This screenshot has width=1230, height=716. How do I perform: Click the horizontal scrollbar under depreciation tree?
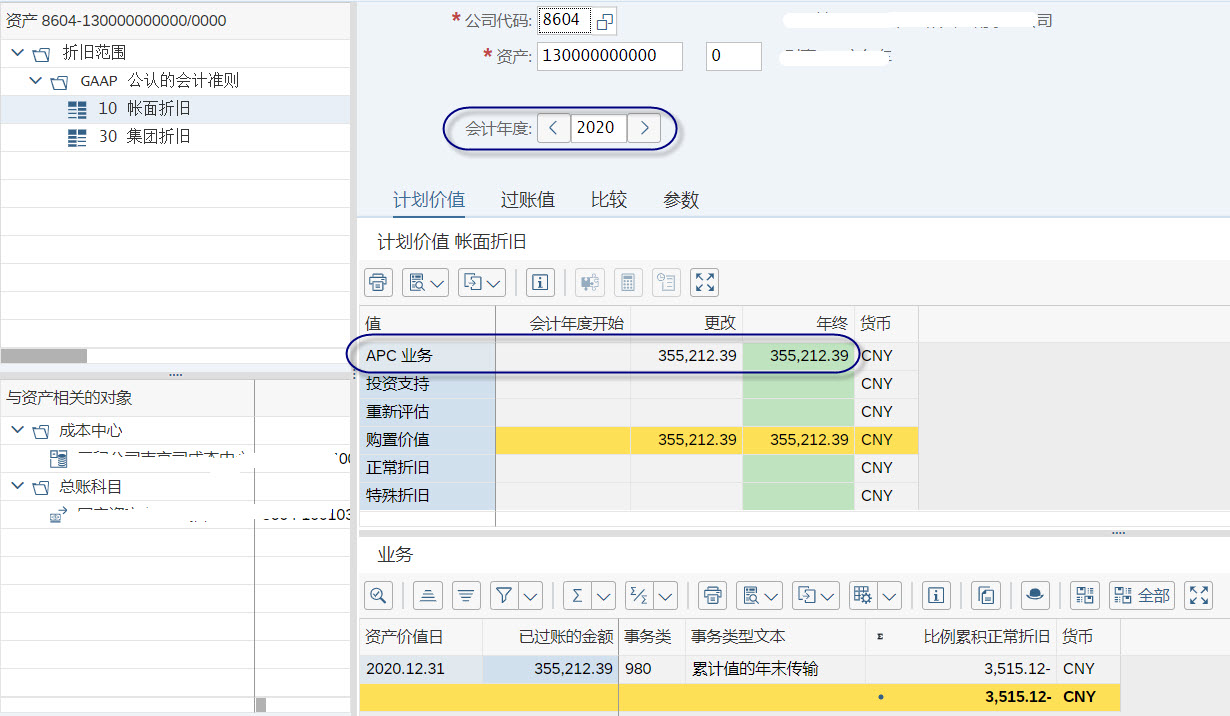tap(44, 356)
